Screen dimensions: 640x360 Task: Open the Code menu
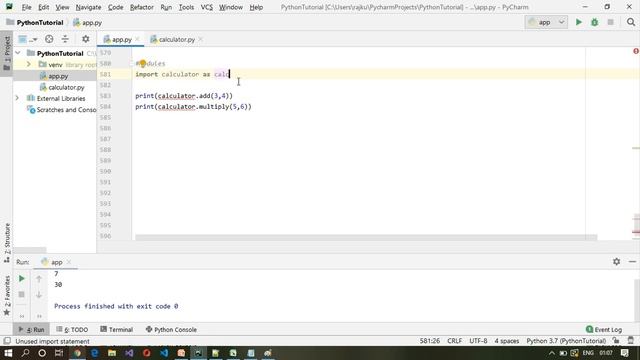(x=116, y=7)
